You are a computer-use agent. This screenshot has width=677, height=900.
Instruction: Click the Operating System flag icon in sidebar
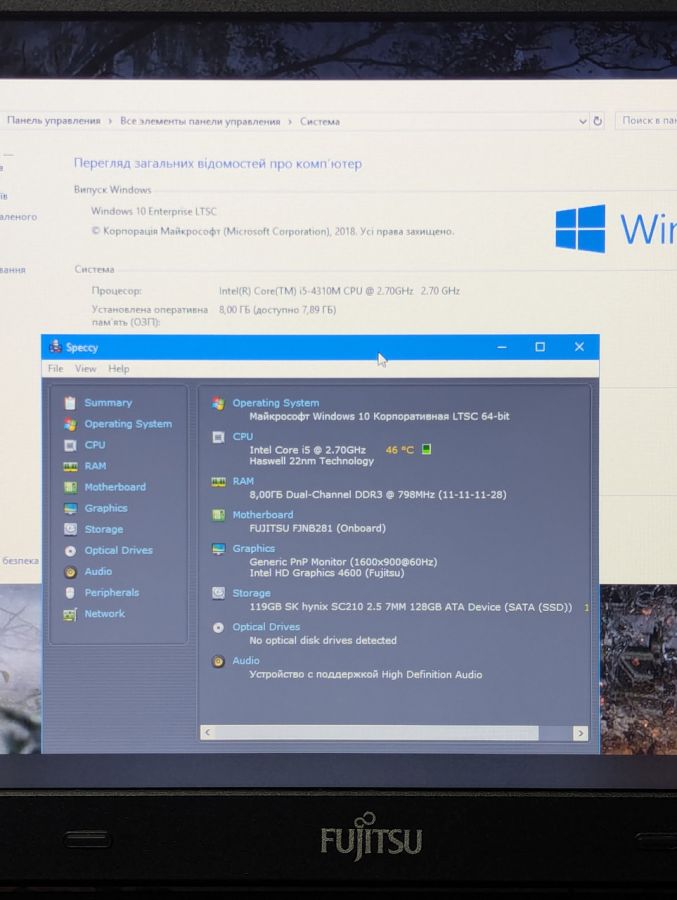click(70, 424)
